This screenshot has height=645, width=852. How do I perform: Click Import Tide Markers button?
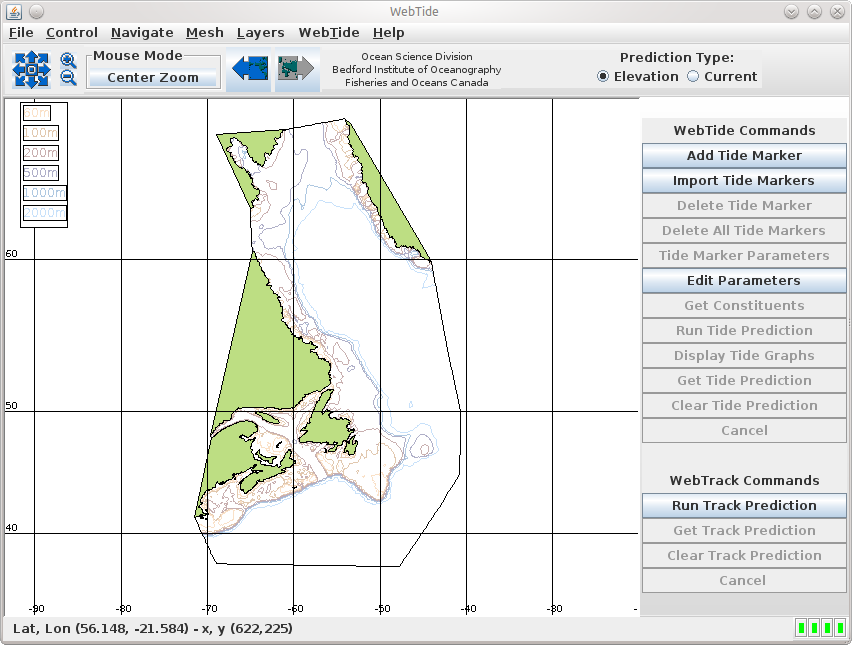(x=744, y=181)
